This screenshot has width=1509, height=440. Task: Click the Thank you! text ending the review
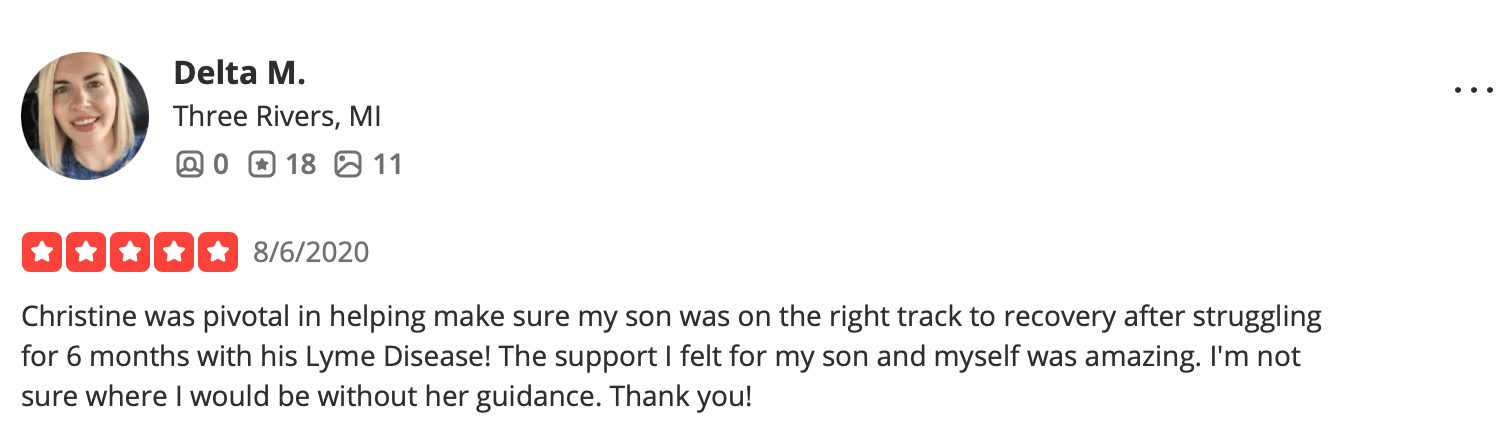tap(680, 396)
